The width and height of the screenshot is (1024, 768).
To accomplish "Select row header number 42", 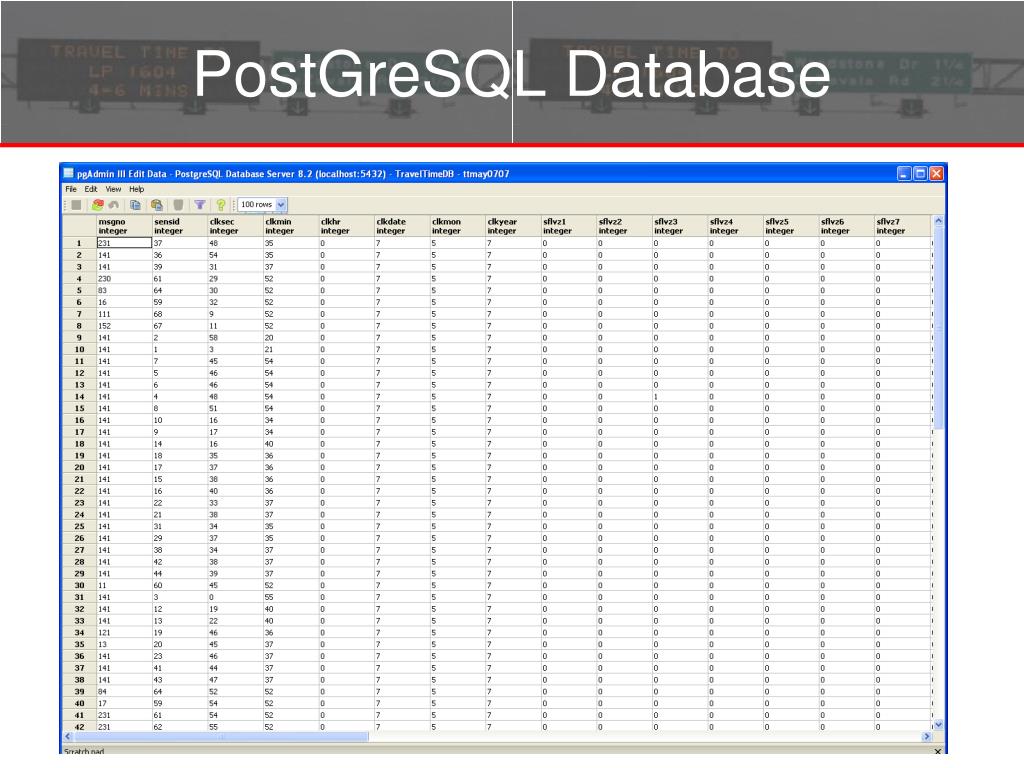I will click(79, 727).
